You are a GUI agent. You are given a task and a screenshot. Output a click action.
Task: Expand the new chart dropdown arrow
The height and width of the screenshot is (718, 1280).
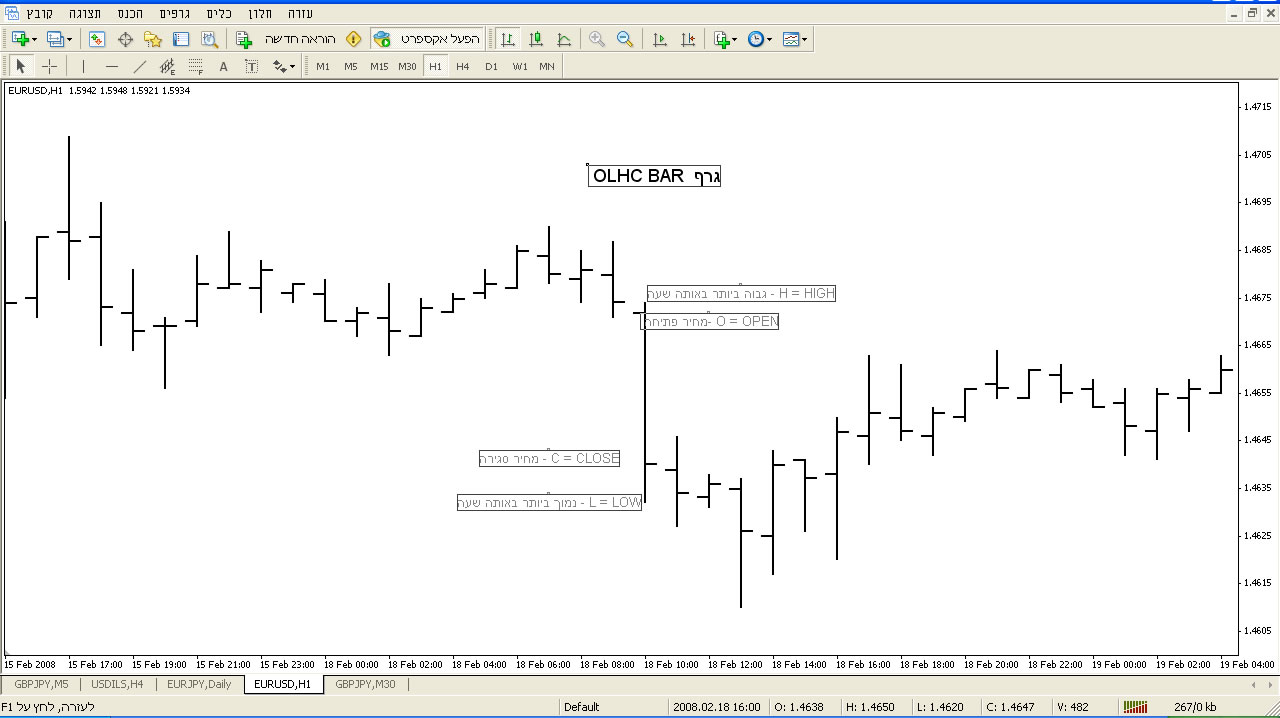click(x=34, y=39)
